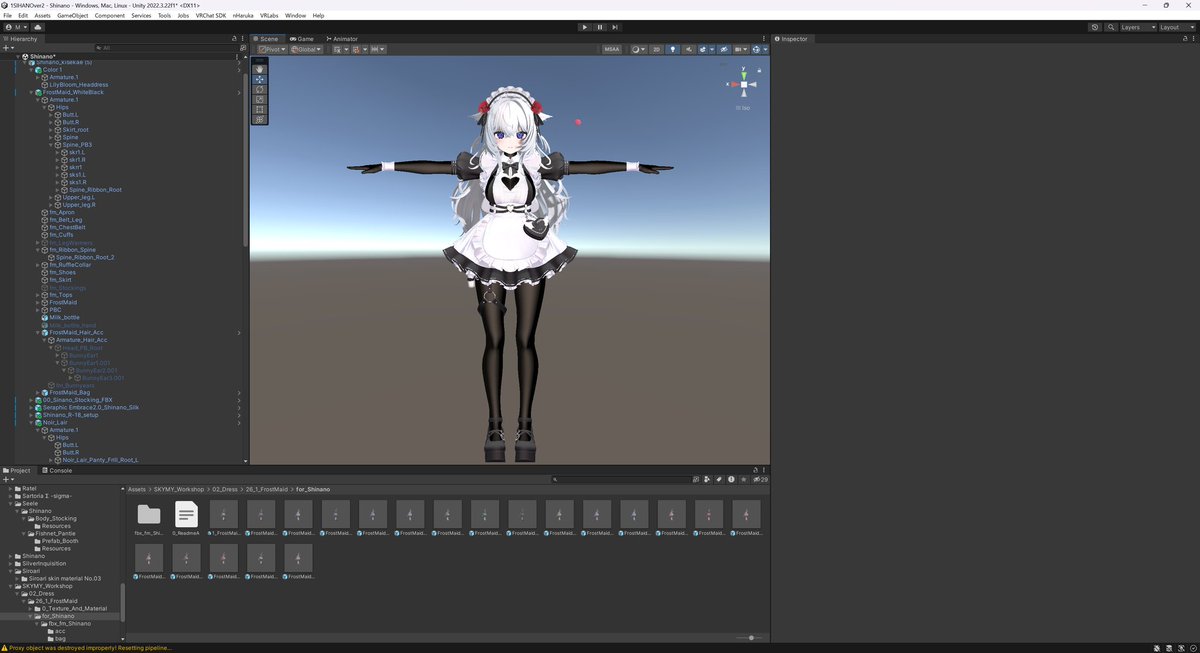1200x653 pixels.
Task: Switch to the Game tab
Action: click(301, 39)
